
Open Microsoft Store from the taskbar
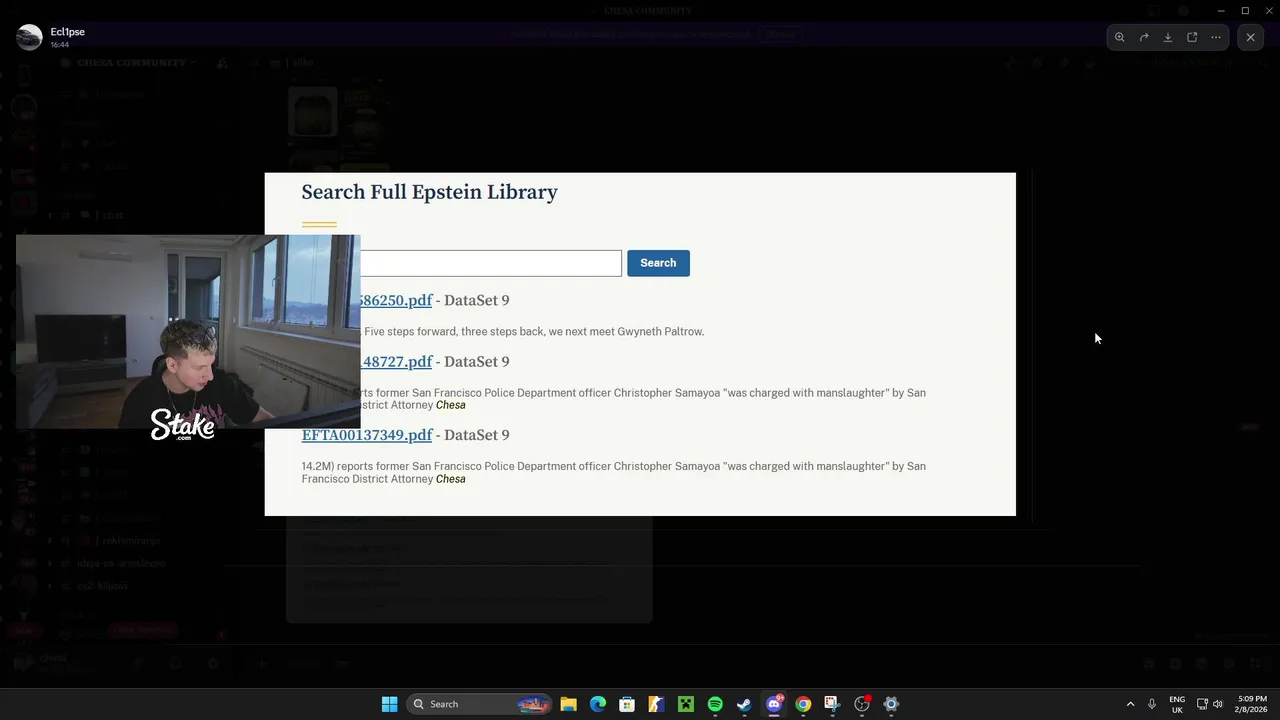627,704
